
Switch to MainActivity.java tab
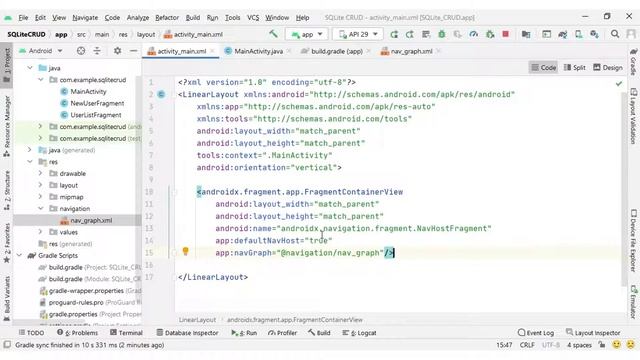[259, 51]
